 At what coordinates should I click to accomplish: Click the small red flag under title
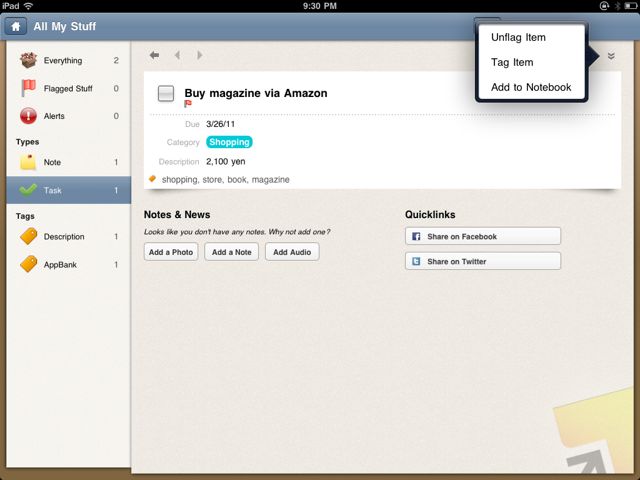click(188, 104)
